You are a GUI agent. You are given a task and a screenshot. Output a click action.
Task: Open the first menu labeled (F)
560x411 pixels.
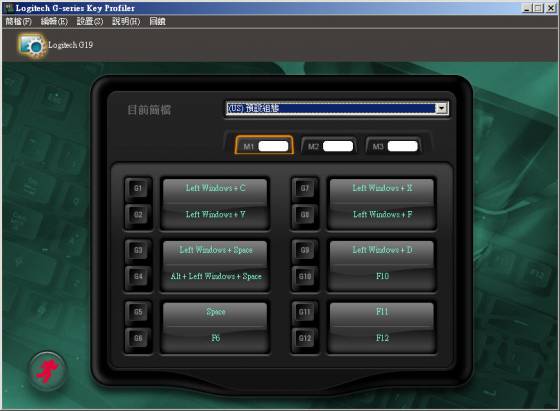click(x=19, y=22)
